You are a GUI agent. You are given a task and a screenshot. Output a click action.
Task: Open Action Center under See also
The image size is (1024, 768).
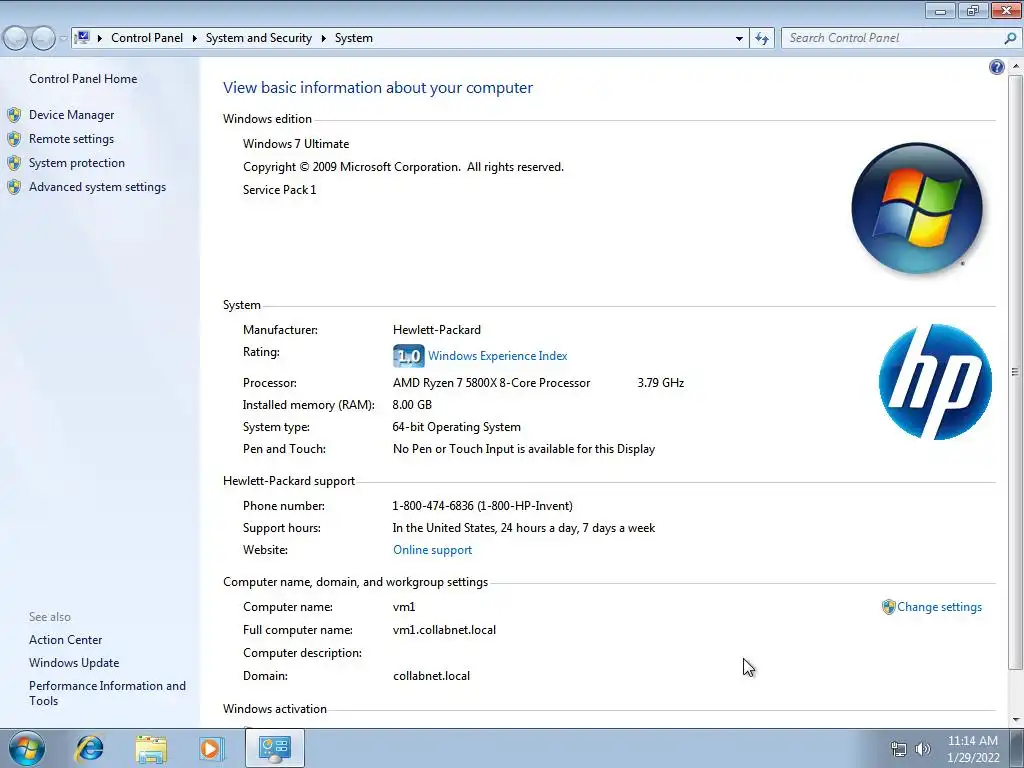(65, 640)
